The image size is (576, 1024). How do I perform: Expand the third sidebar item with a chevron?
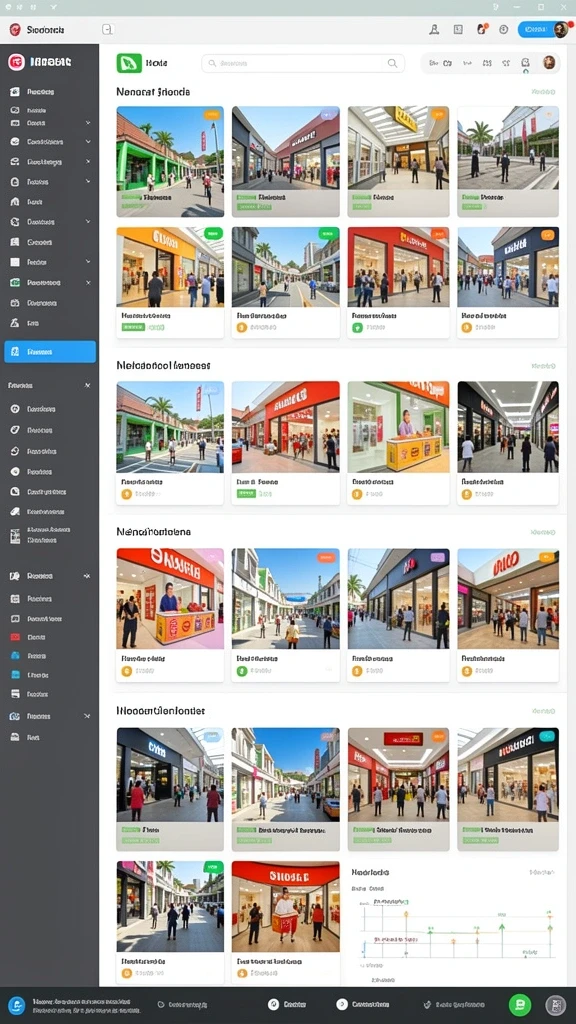(x=88, y=162)
